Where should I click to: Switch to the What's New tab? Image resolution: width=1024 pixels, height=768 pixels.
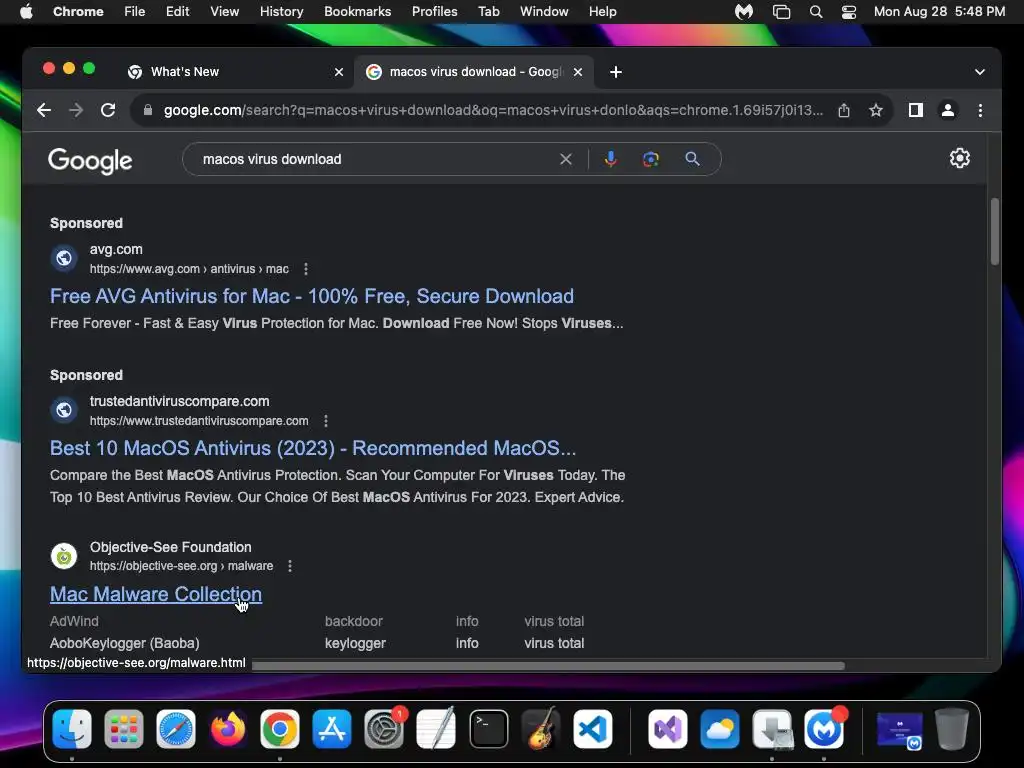coord(236,72)
